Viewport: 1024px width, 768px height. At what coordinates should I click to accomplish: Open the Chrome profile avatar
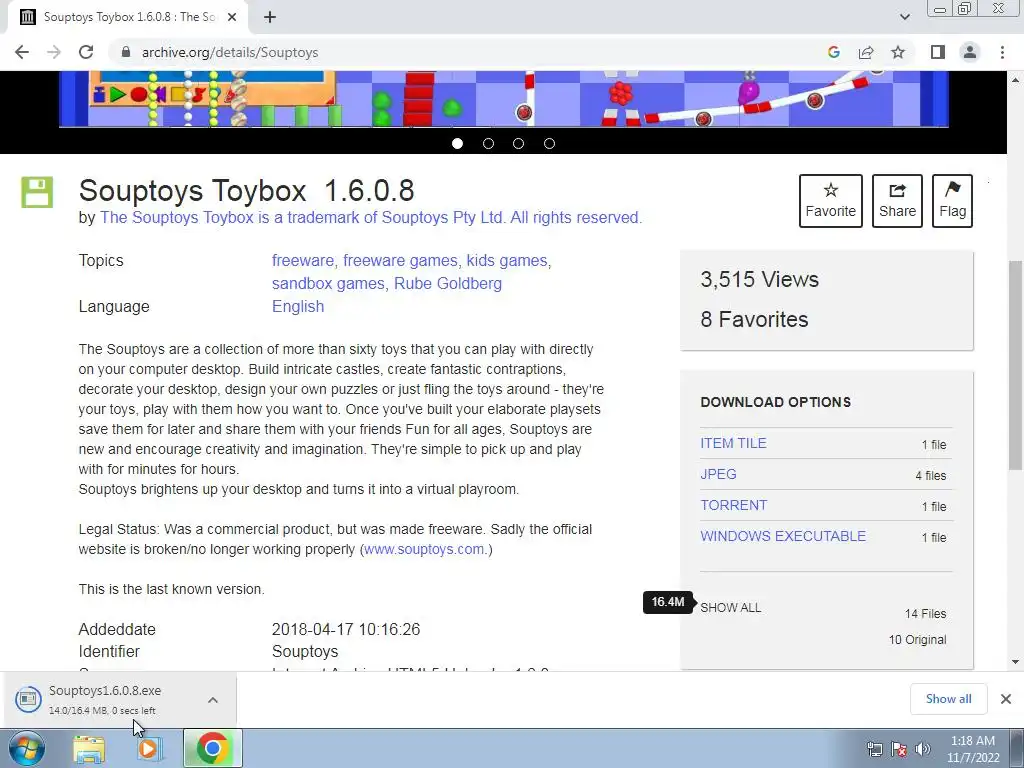[x=970, y=52]
